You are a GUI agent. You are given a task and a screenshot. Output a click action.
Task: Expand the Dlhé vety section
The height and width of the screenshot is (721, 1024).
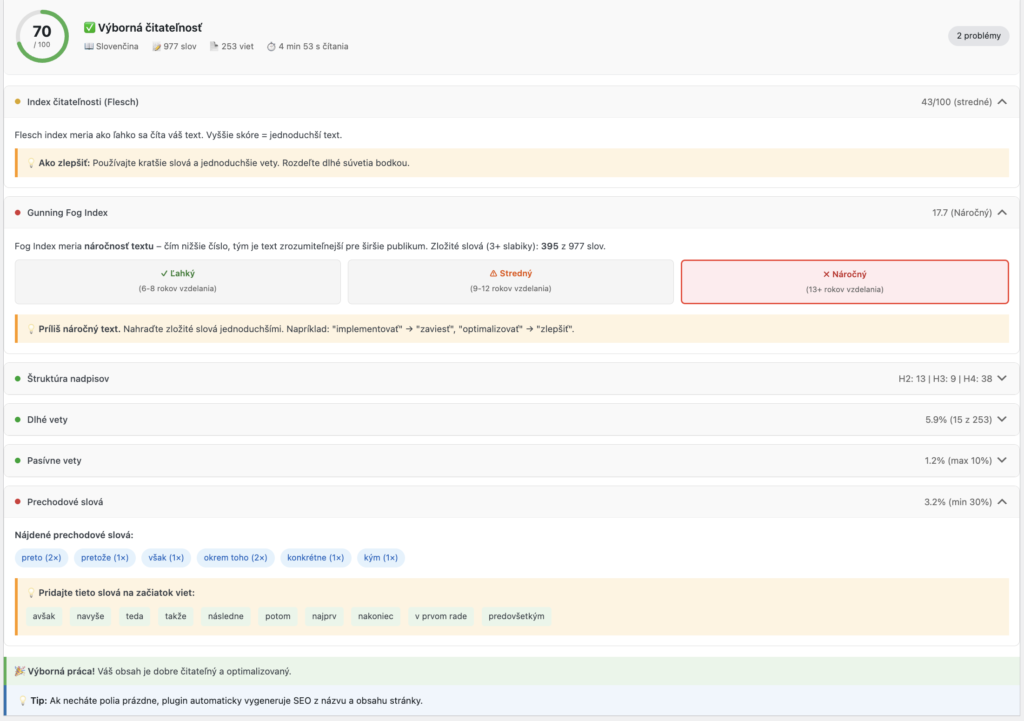click(1003, 419)
